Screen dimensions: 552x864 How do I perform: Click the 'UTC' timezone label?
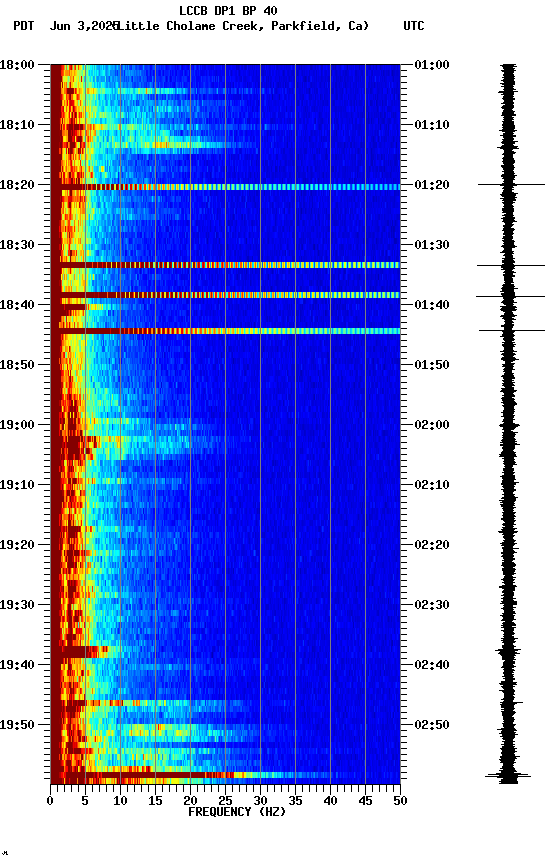414,26
